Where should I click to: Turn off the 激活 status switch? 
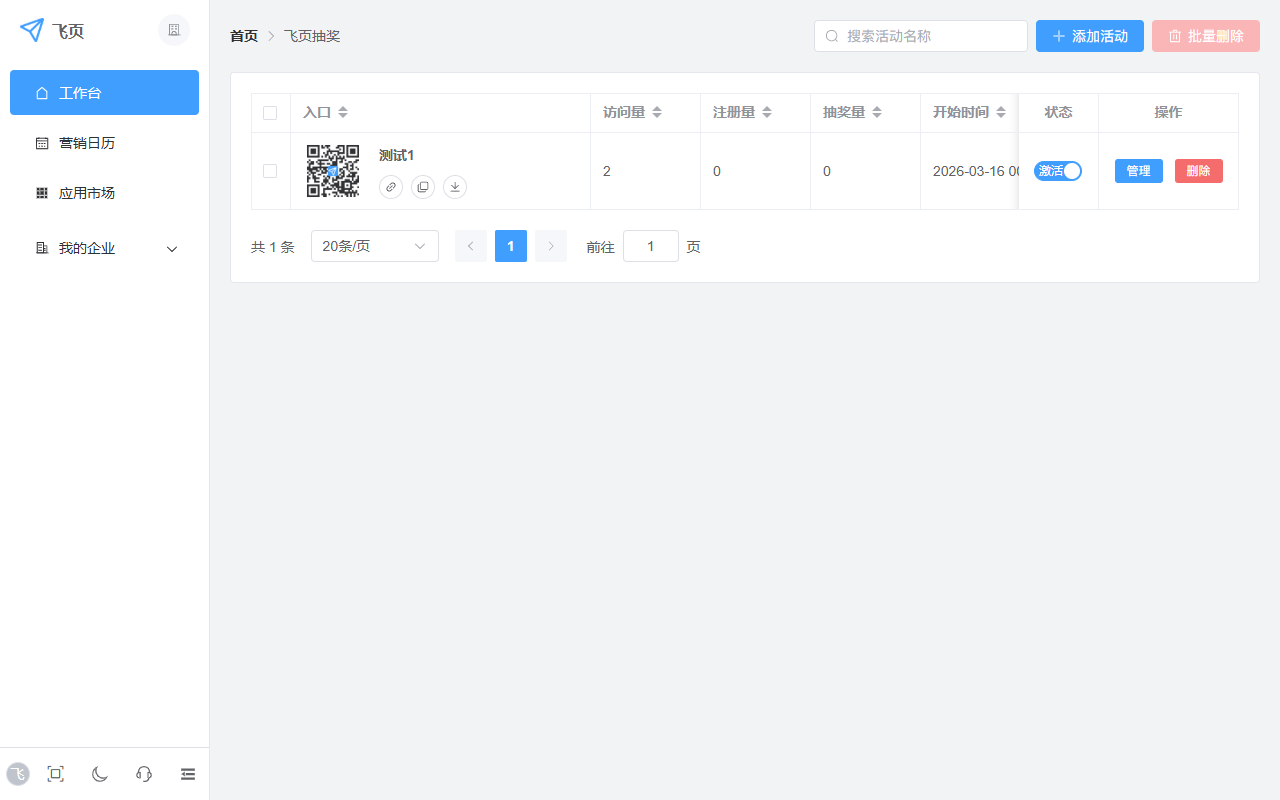click(1058, 171)
